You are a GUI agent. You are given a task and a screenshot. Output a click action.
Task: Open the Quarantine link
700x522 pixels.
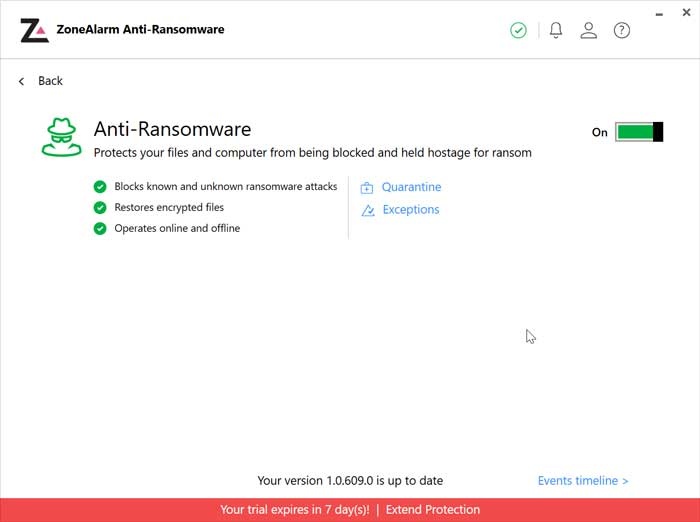coord(411,187)
